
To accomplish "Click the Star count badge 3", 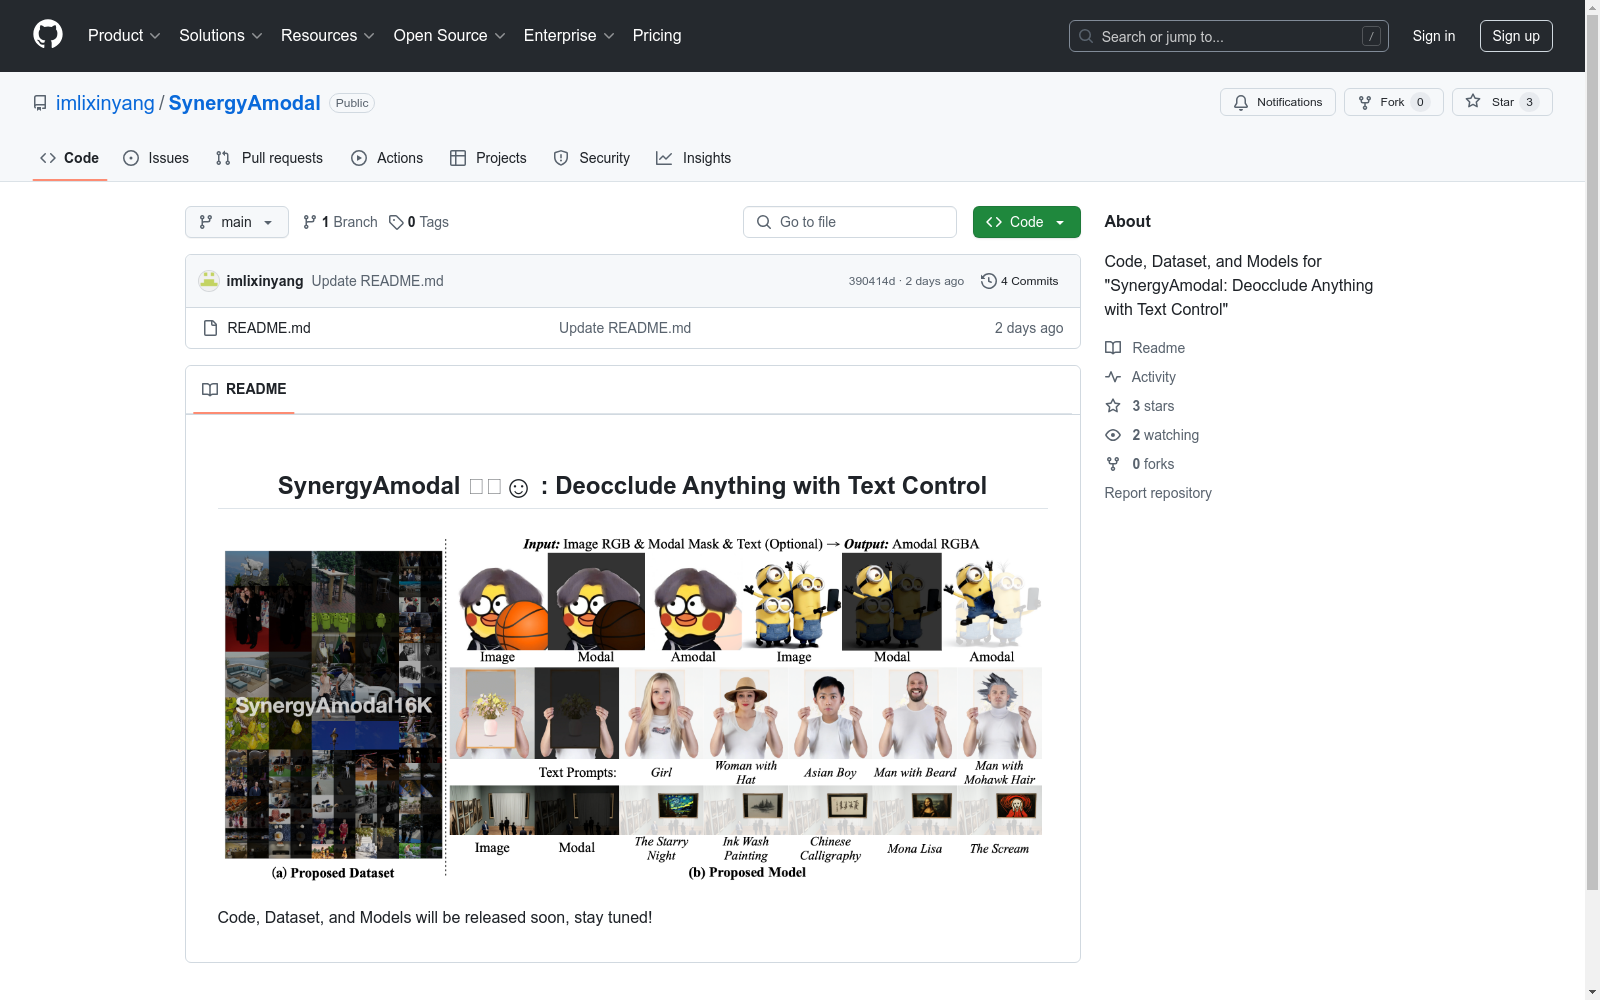I will (1529, 102).
